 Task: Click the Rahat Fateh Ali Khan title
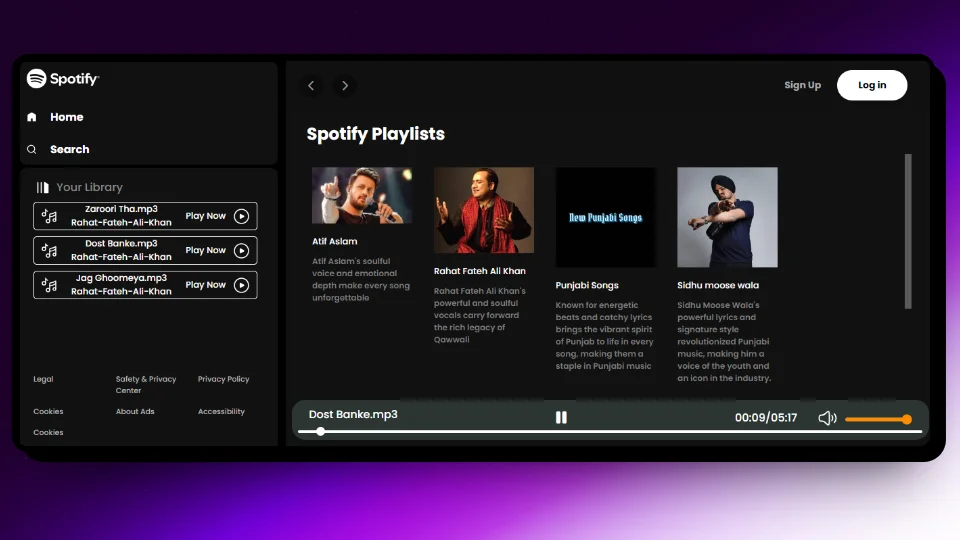tap(479, 271)
